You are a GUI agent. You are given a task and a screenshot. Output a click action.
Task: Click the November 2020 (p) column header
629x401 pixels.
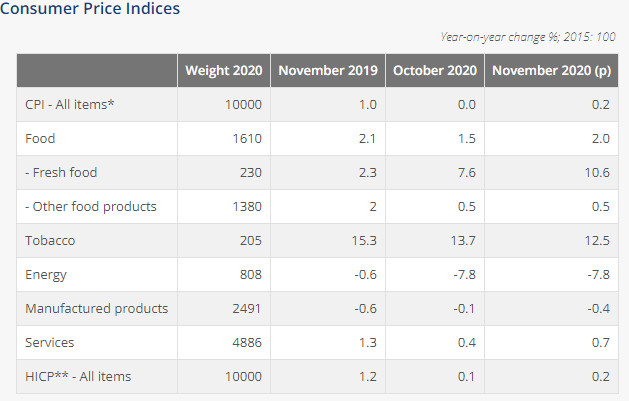(551, 70)
